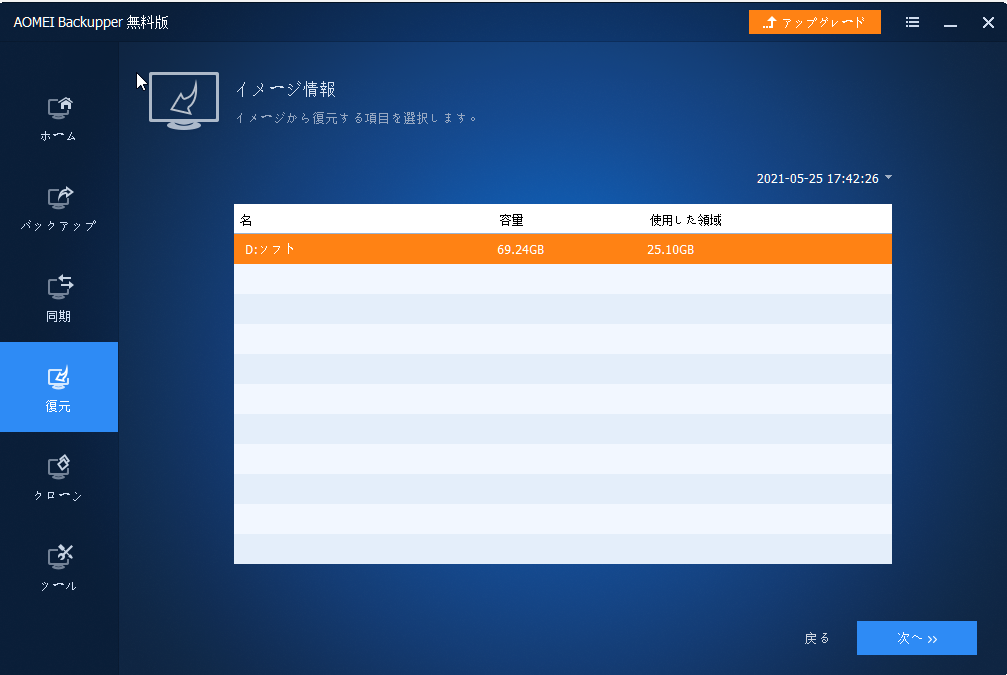The width and height of the screenshot is (1007, 675).
Task: Go to バックアップ (Backup) section
Action: [x=58, y=209]
